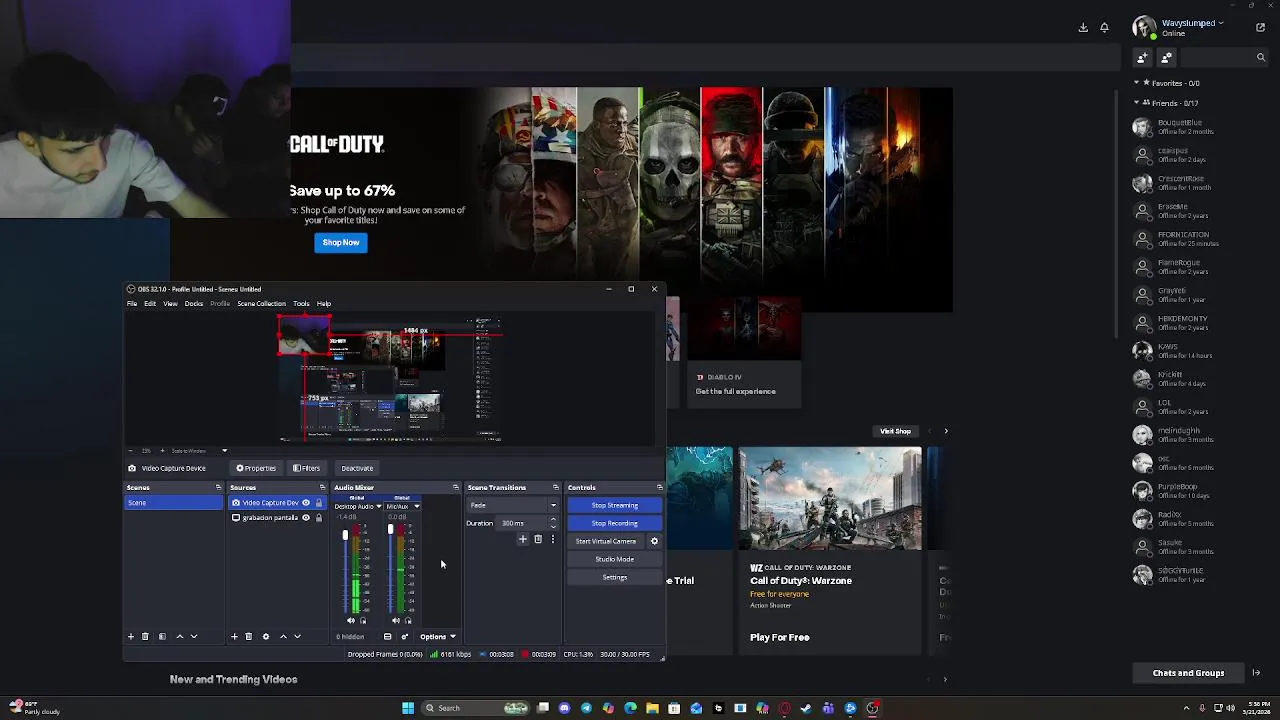1280x720 pixels.
Task: Undock the Audio Mixer panel
Action: coord(456,488)
